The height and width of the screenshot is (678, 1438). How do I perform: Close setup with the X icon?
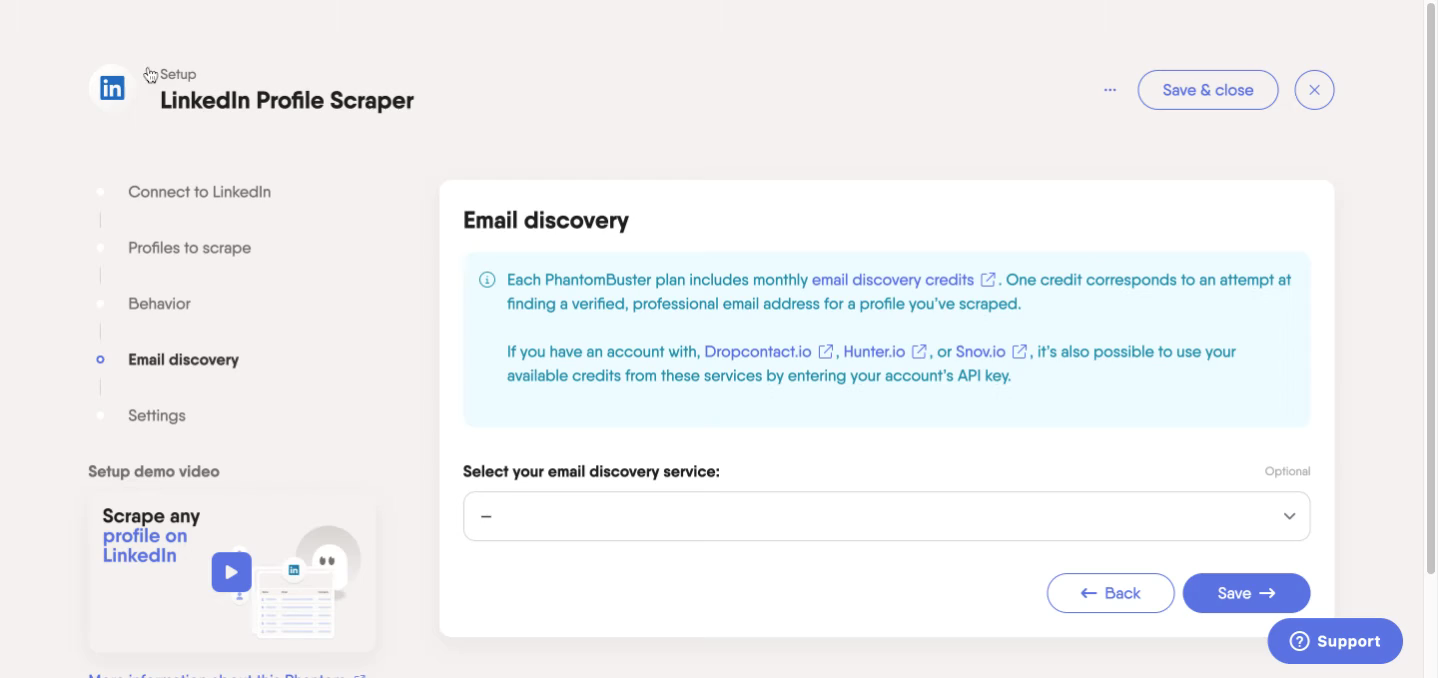1314,90
